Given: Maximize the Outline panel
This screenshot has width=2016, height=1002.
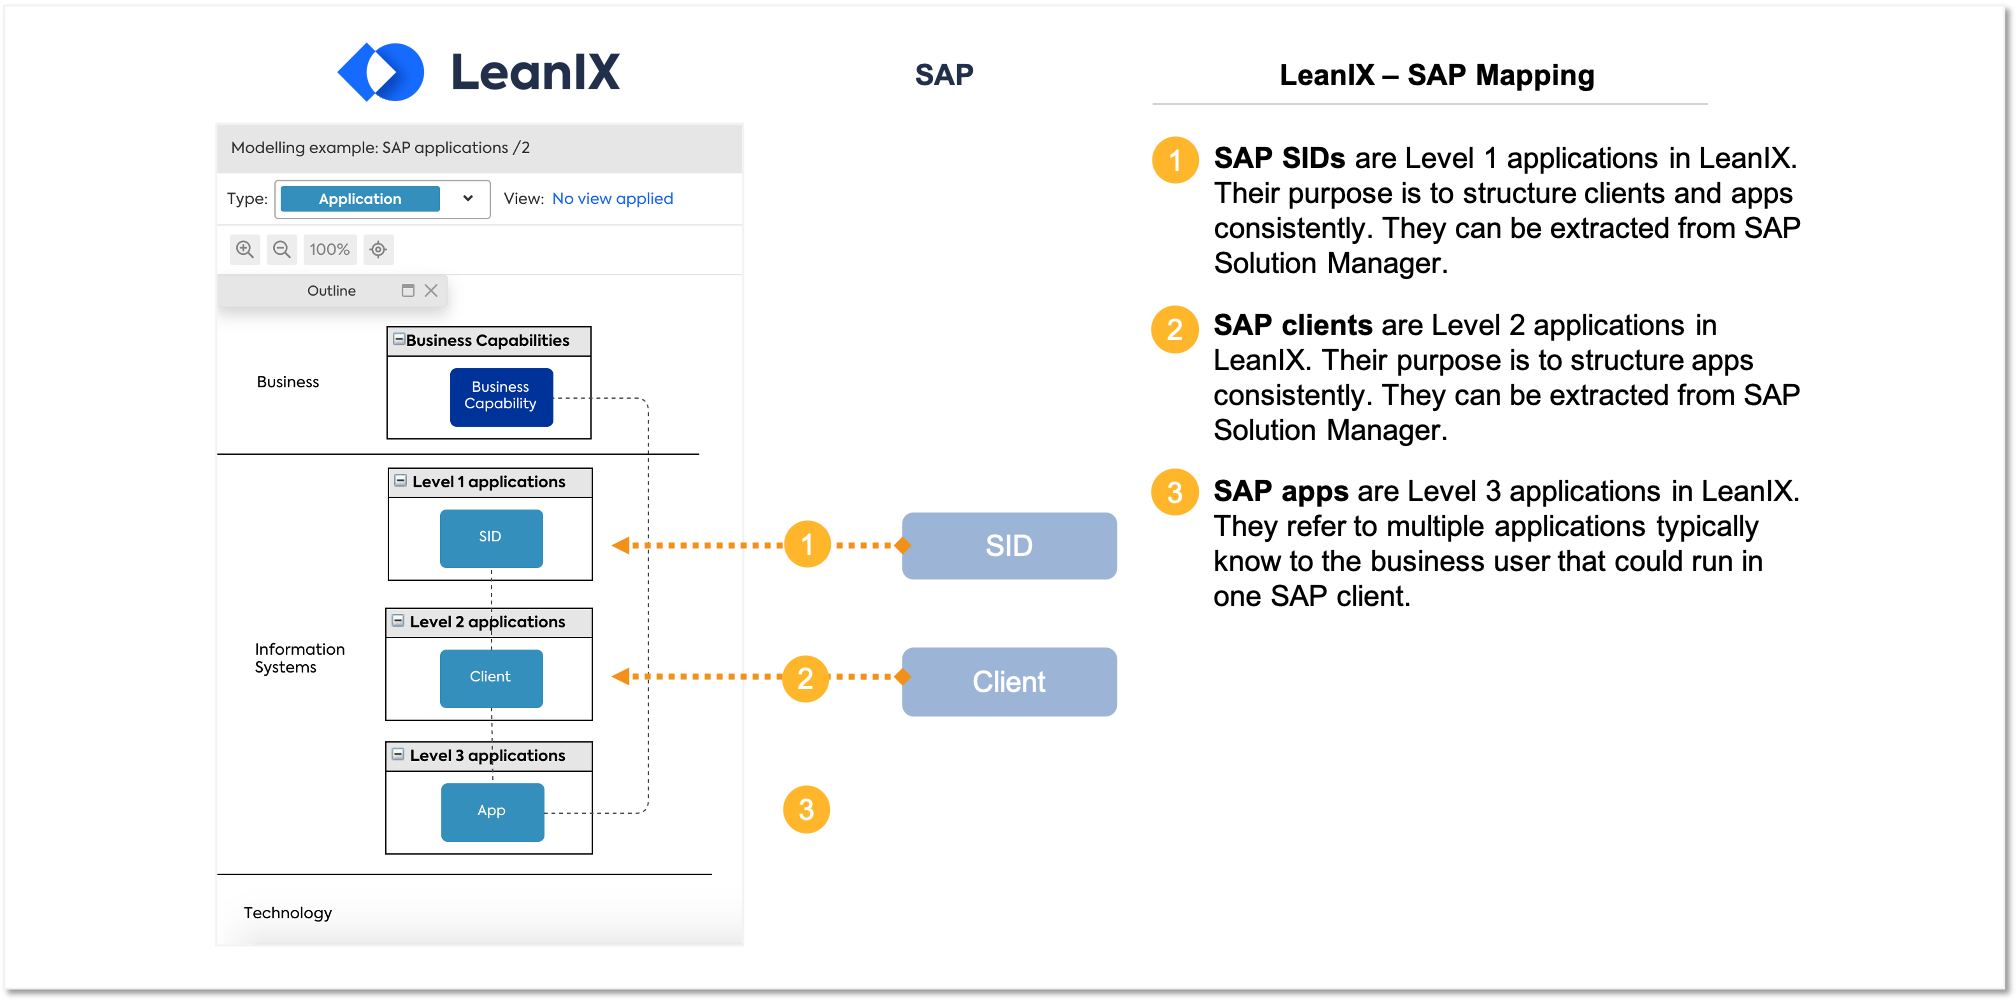Looking at the screenshot, I should [x=408, y=291].
